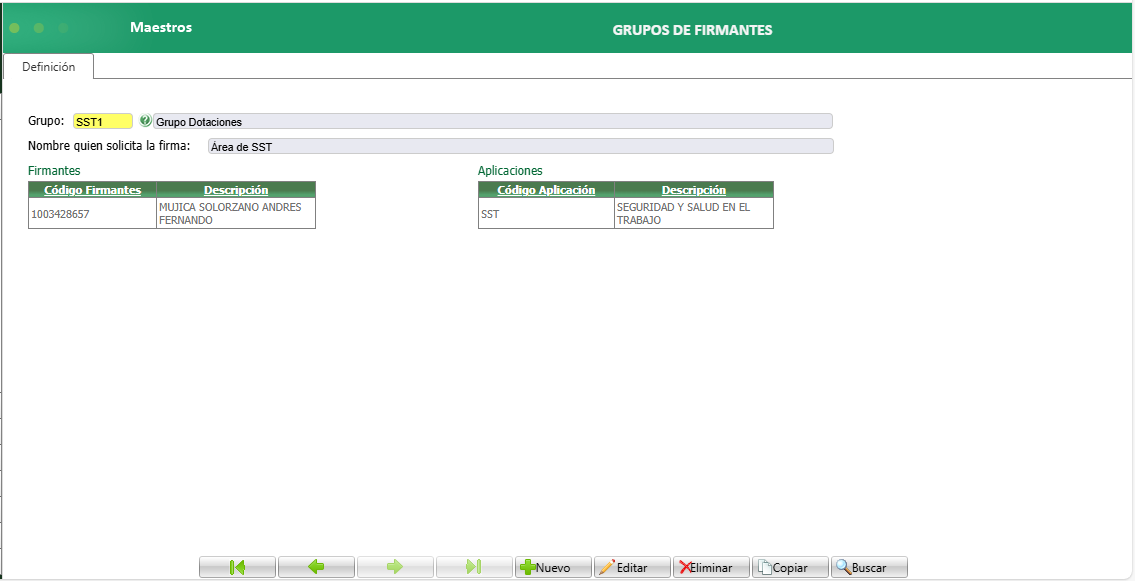Sort by Código Firmantes column header
The image size is (1135, 581).
(93, 190)
